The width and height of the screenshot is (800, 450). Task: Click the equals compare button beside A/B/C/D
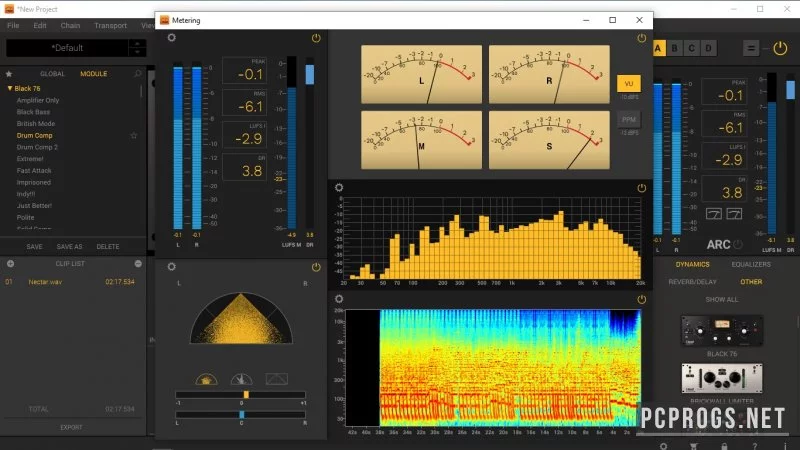coord(751,48)
